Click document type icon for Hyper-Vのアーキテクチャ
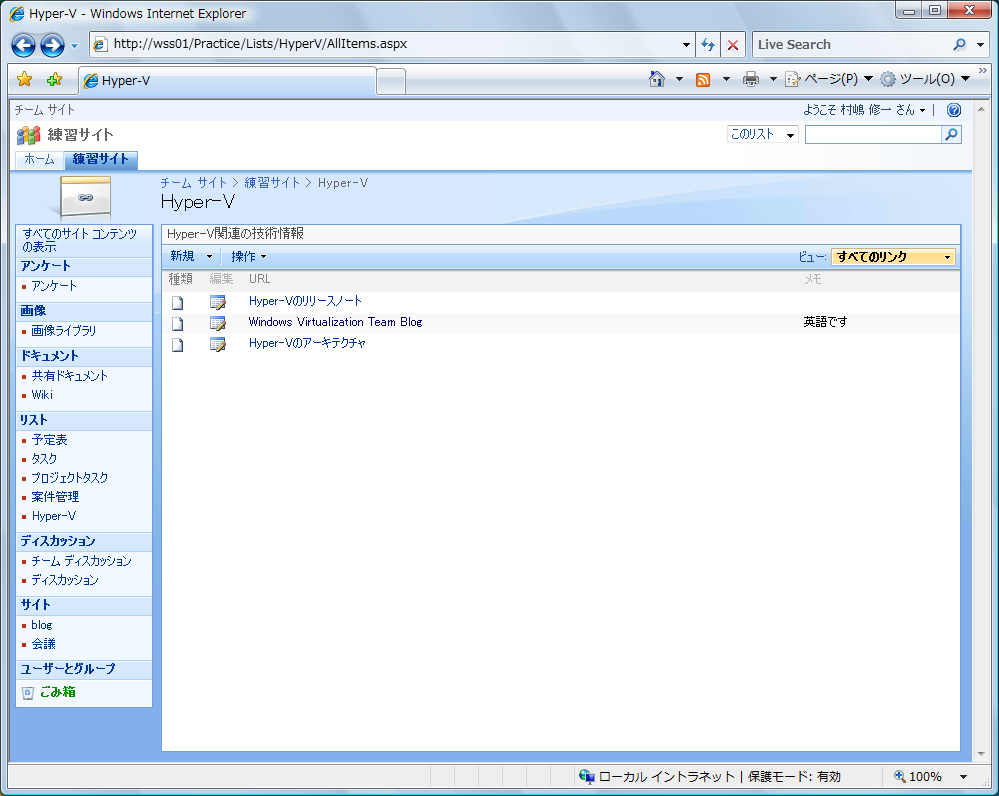 [178, 345]
